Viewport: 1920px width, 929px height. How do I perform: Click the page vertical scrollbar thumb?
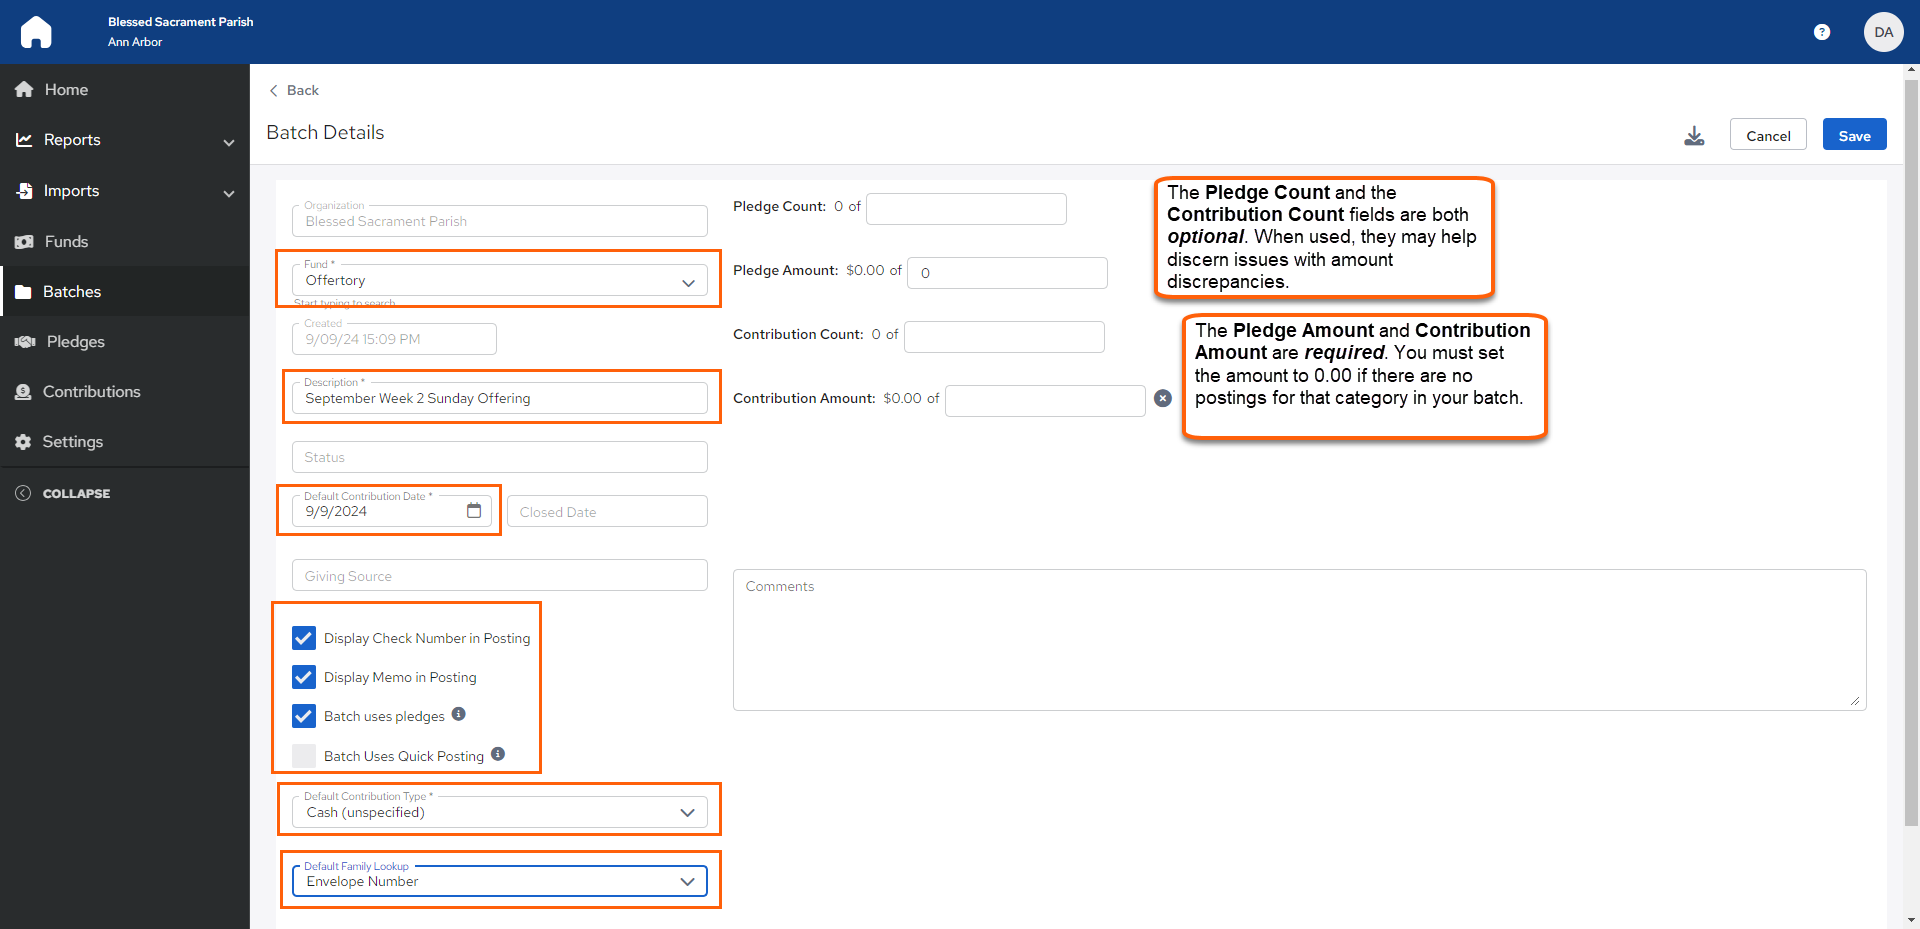(x=1911, y=453)
